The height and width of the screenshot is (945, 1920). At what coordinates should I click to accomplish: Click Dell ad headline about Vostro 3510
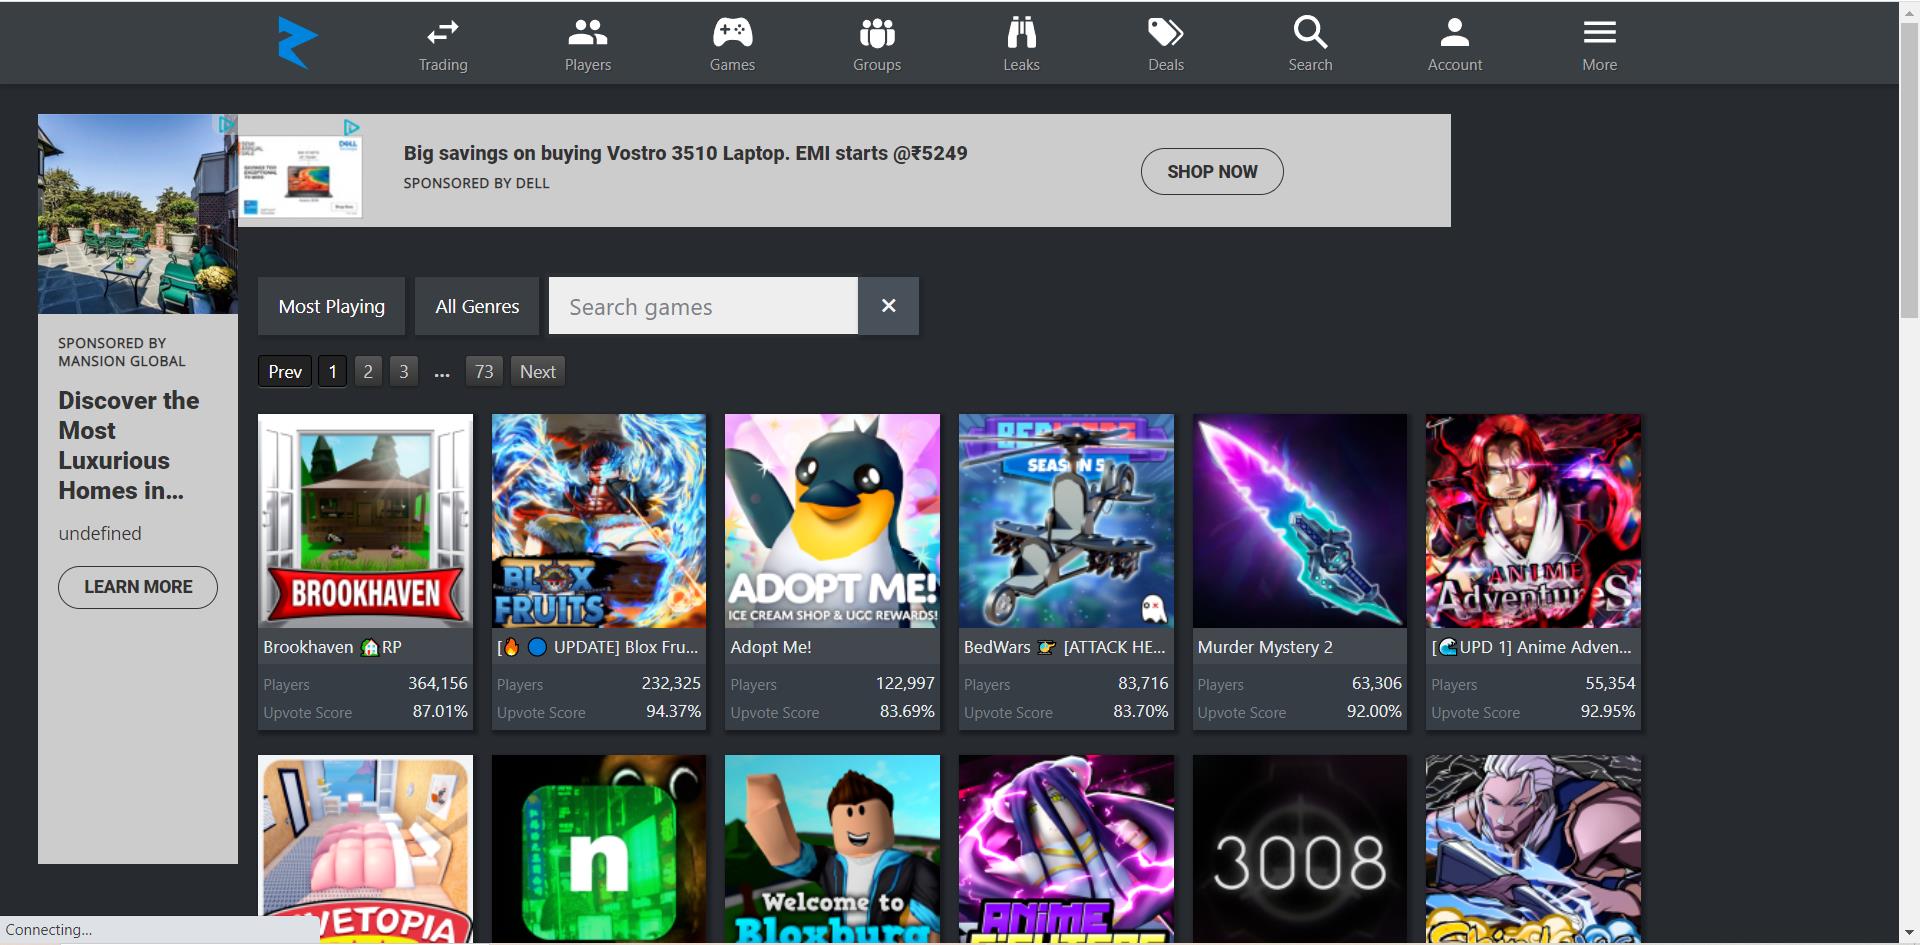(x=685, y=153)
